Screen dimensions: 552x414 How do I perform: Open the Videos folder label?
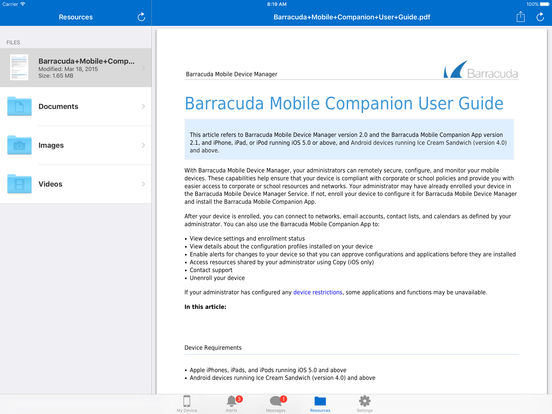pos(50,184)
